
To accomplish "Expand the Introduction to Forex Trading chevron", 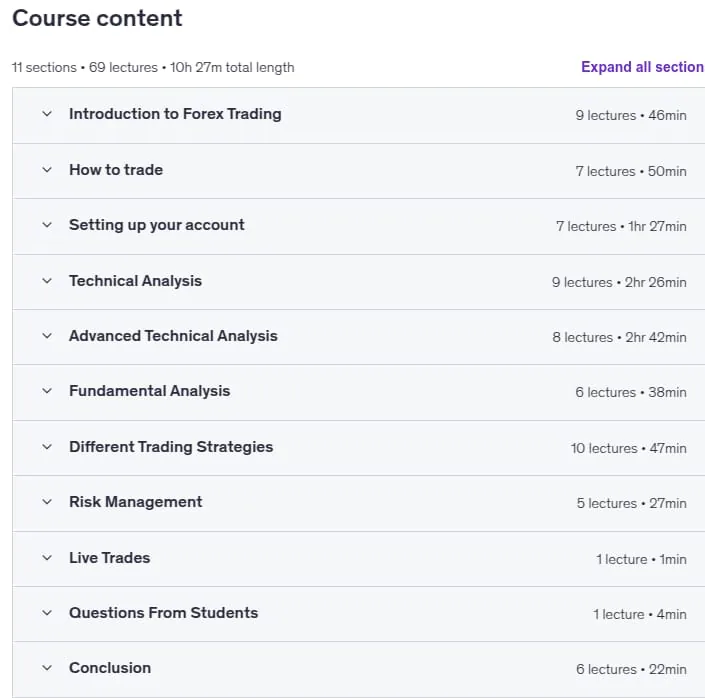I will tap(47, 114).
